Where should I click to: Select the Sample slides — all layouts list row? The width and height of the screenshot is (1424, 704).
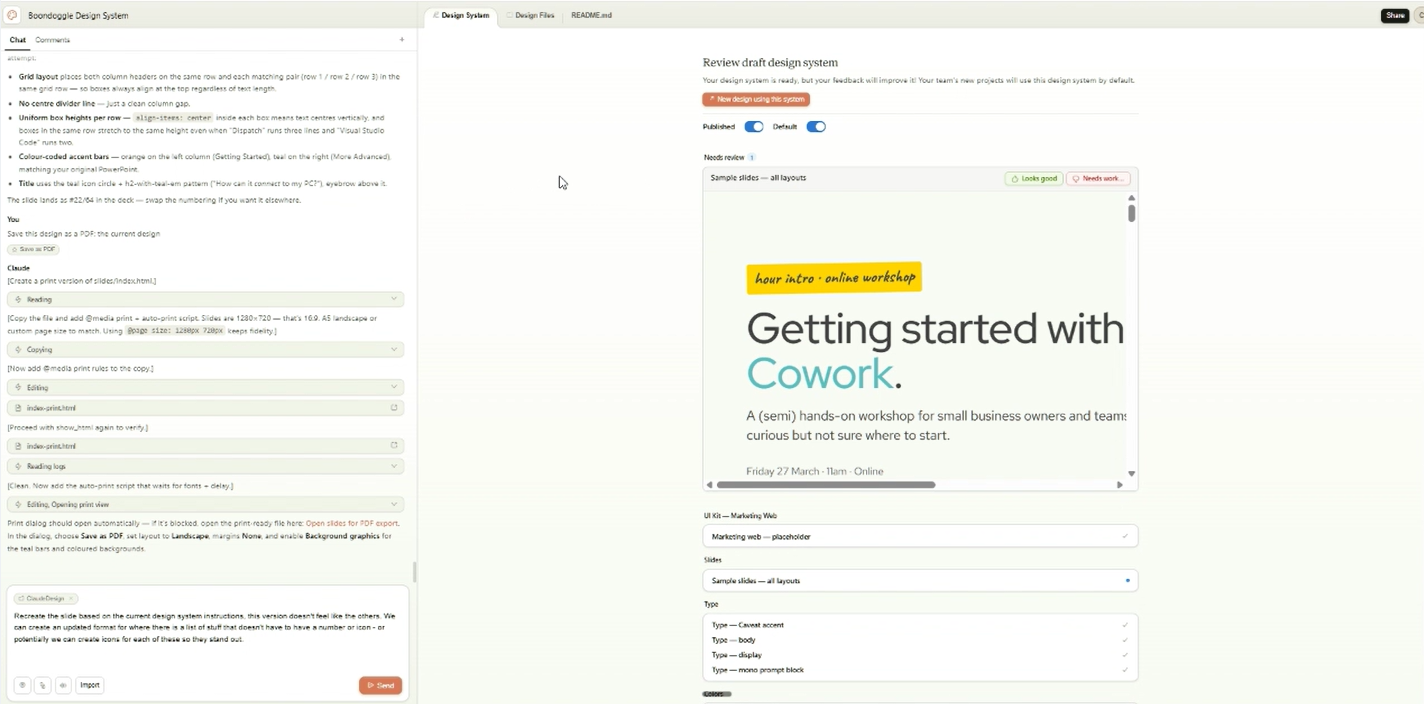(920, 581)
